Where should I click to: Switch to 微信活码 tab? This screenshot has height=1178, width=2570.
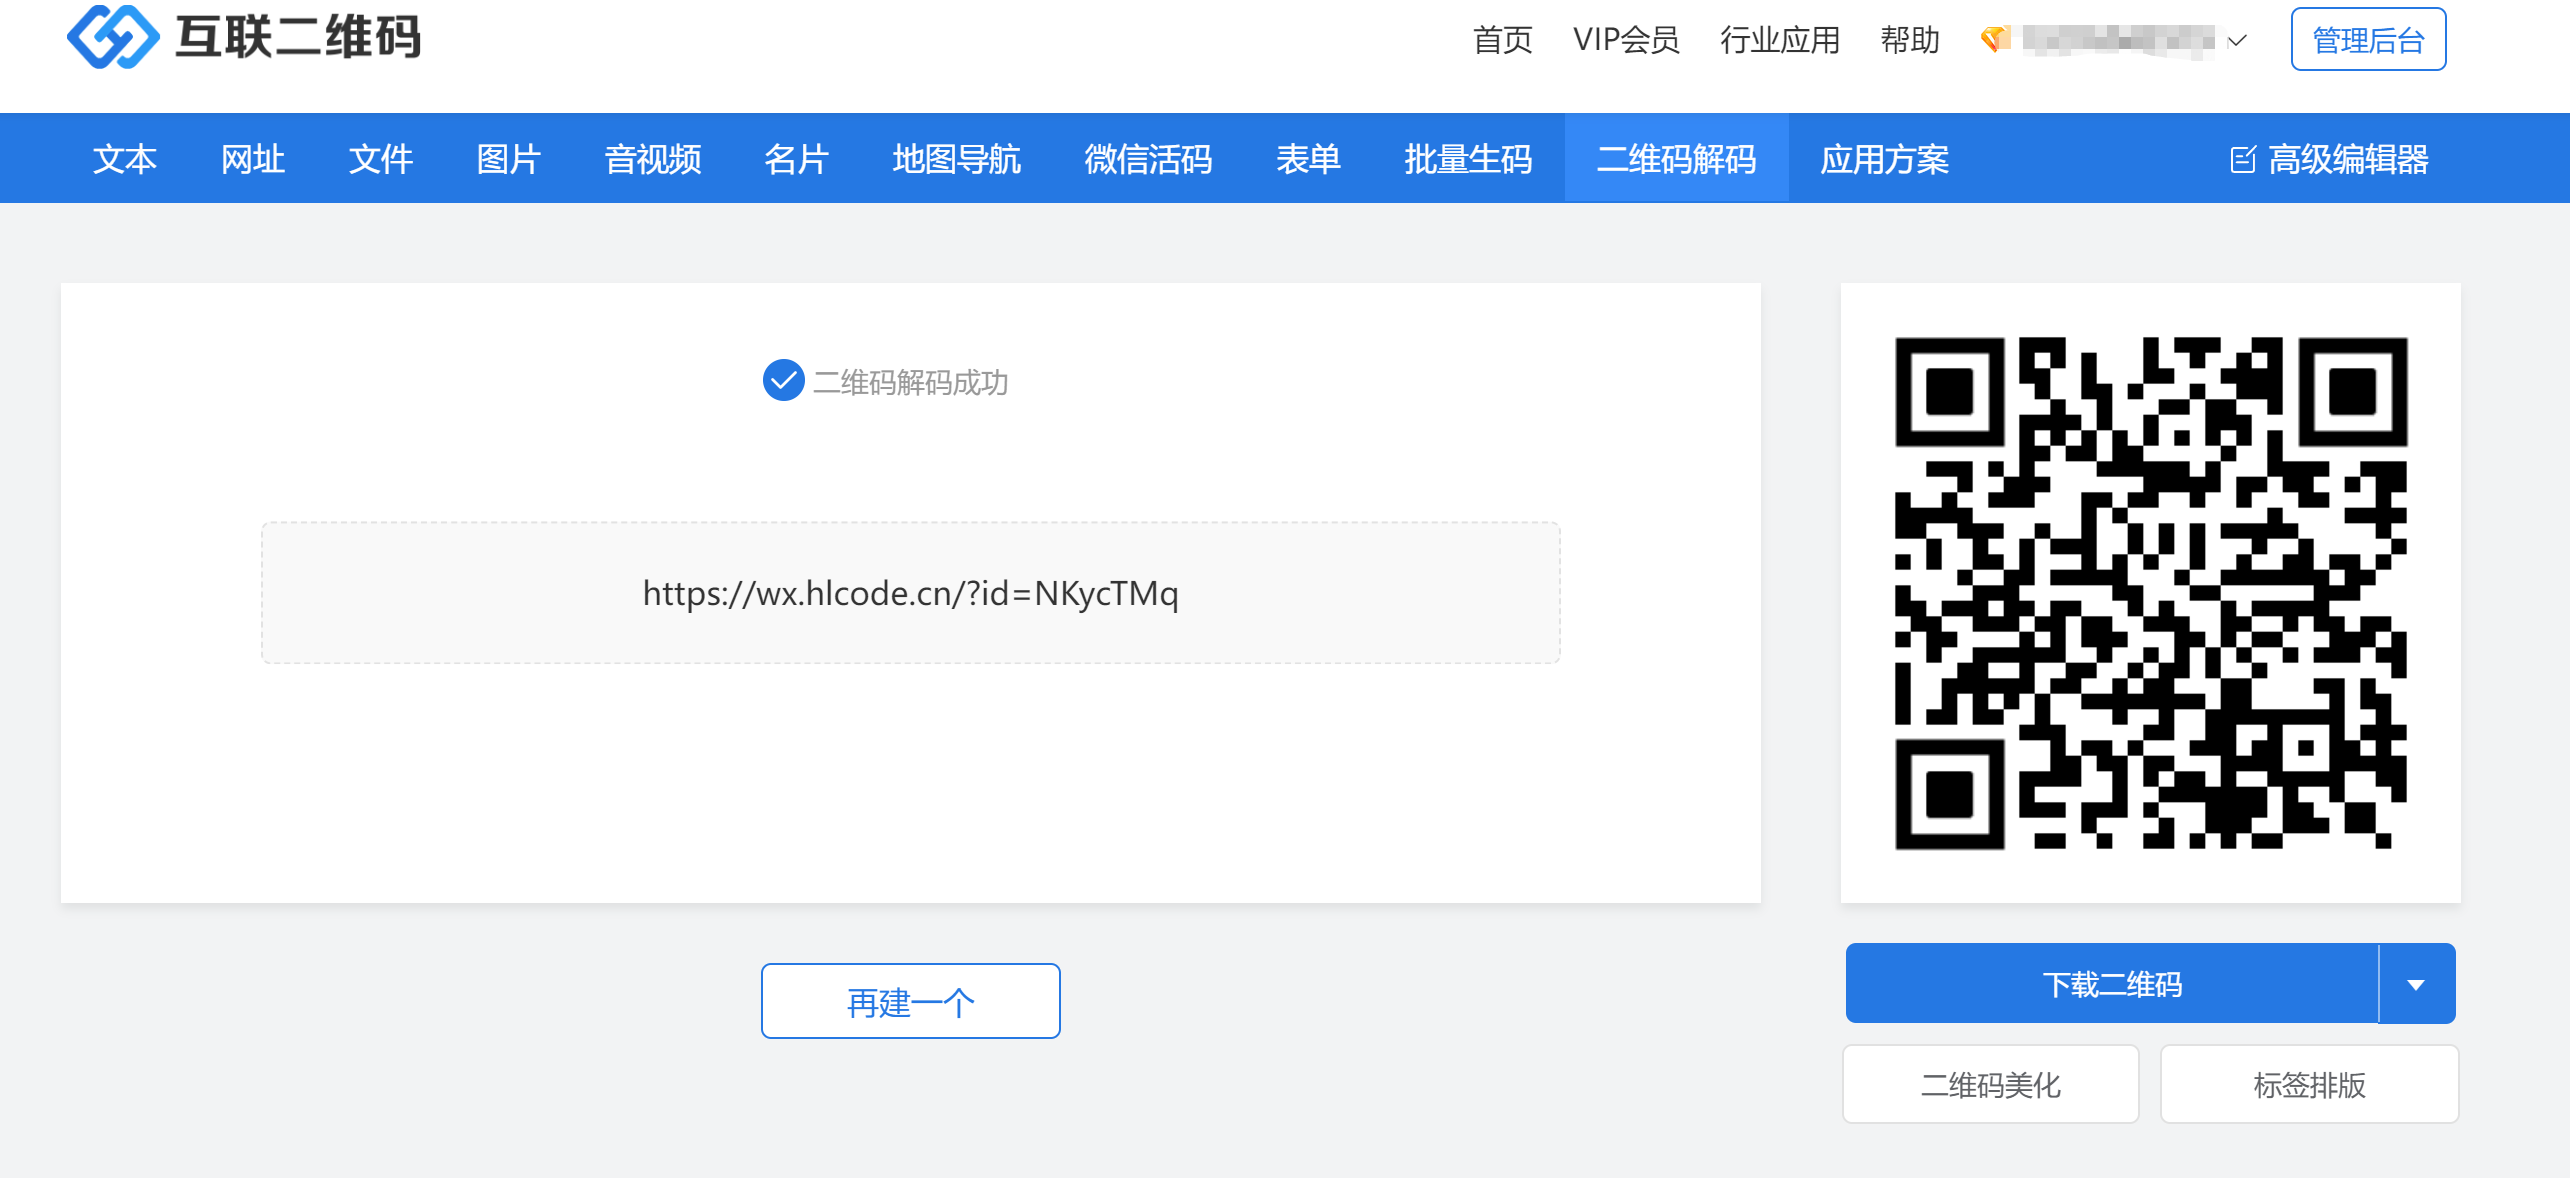pyautogui.click(x=1149, y=159)
